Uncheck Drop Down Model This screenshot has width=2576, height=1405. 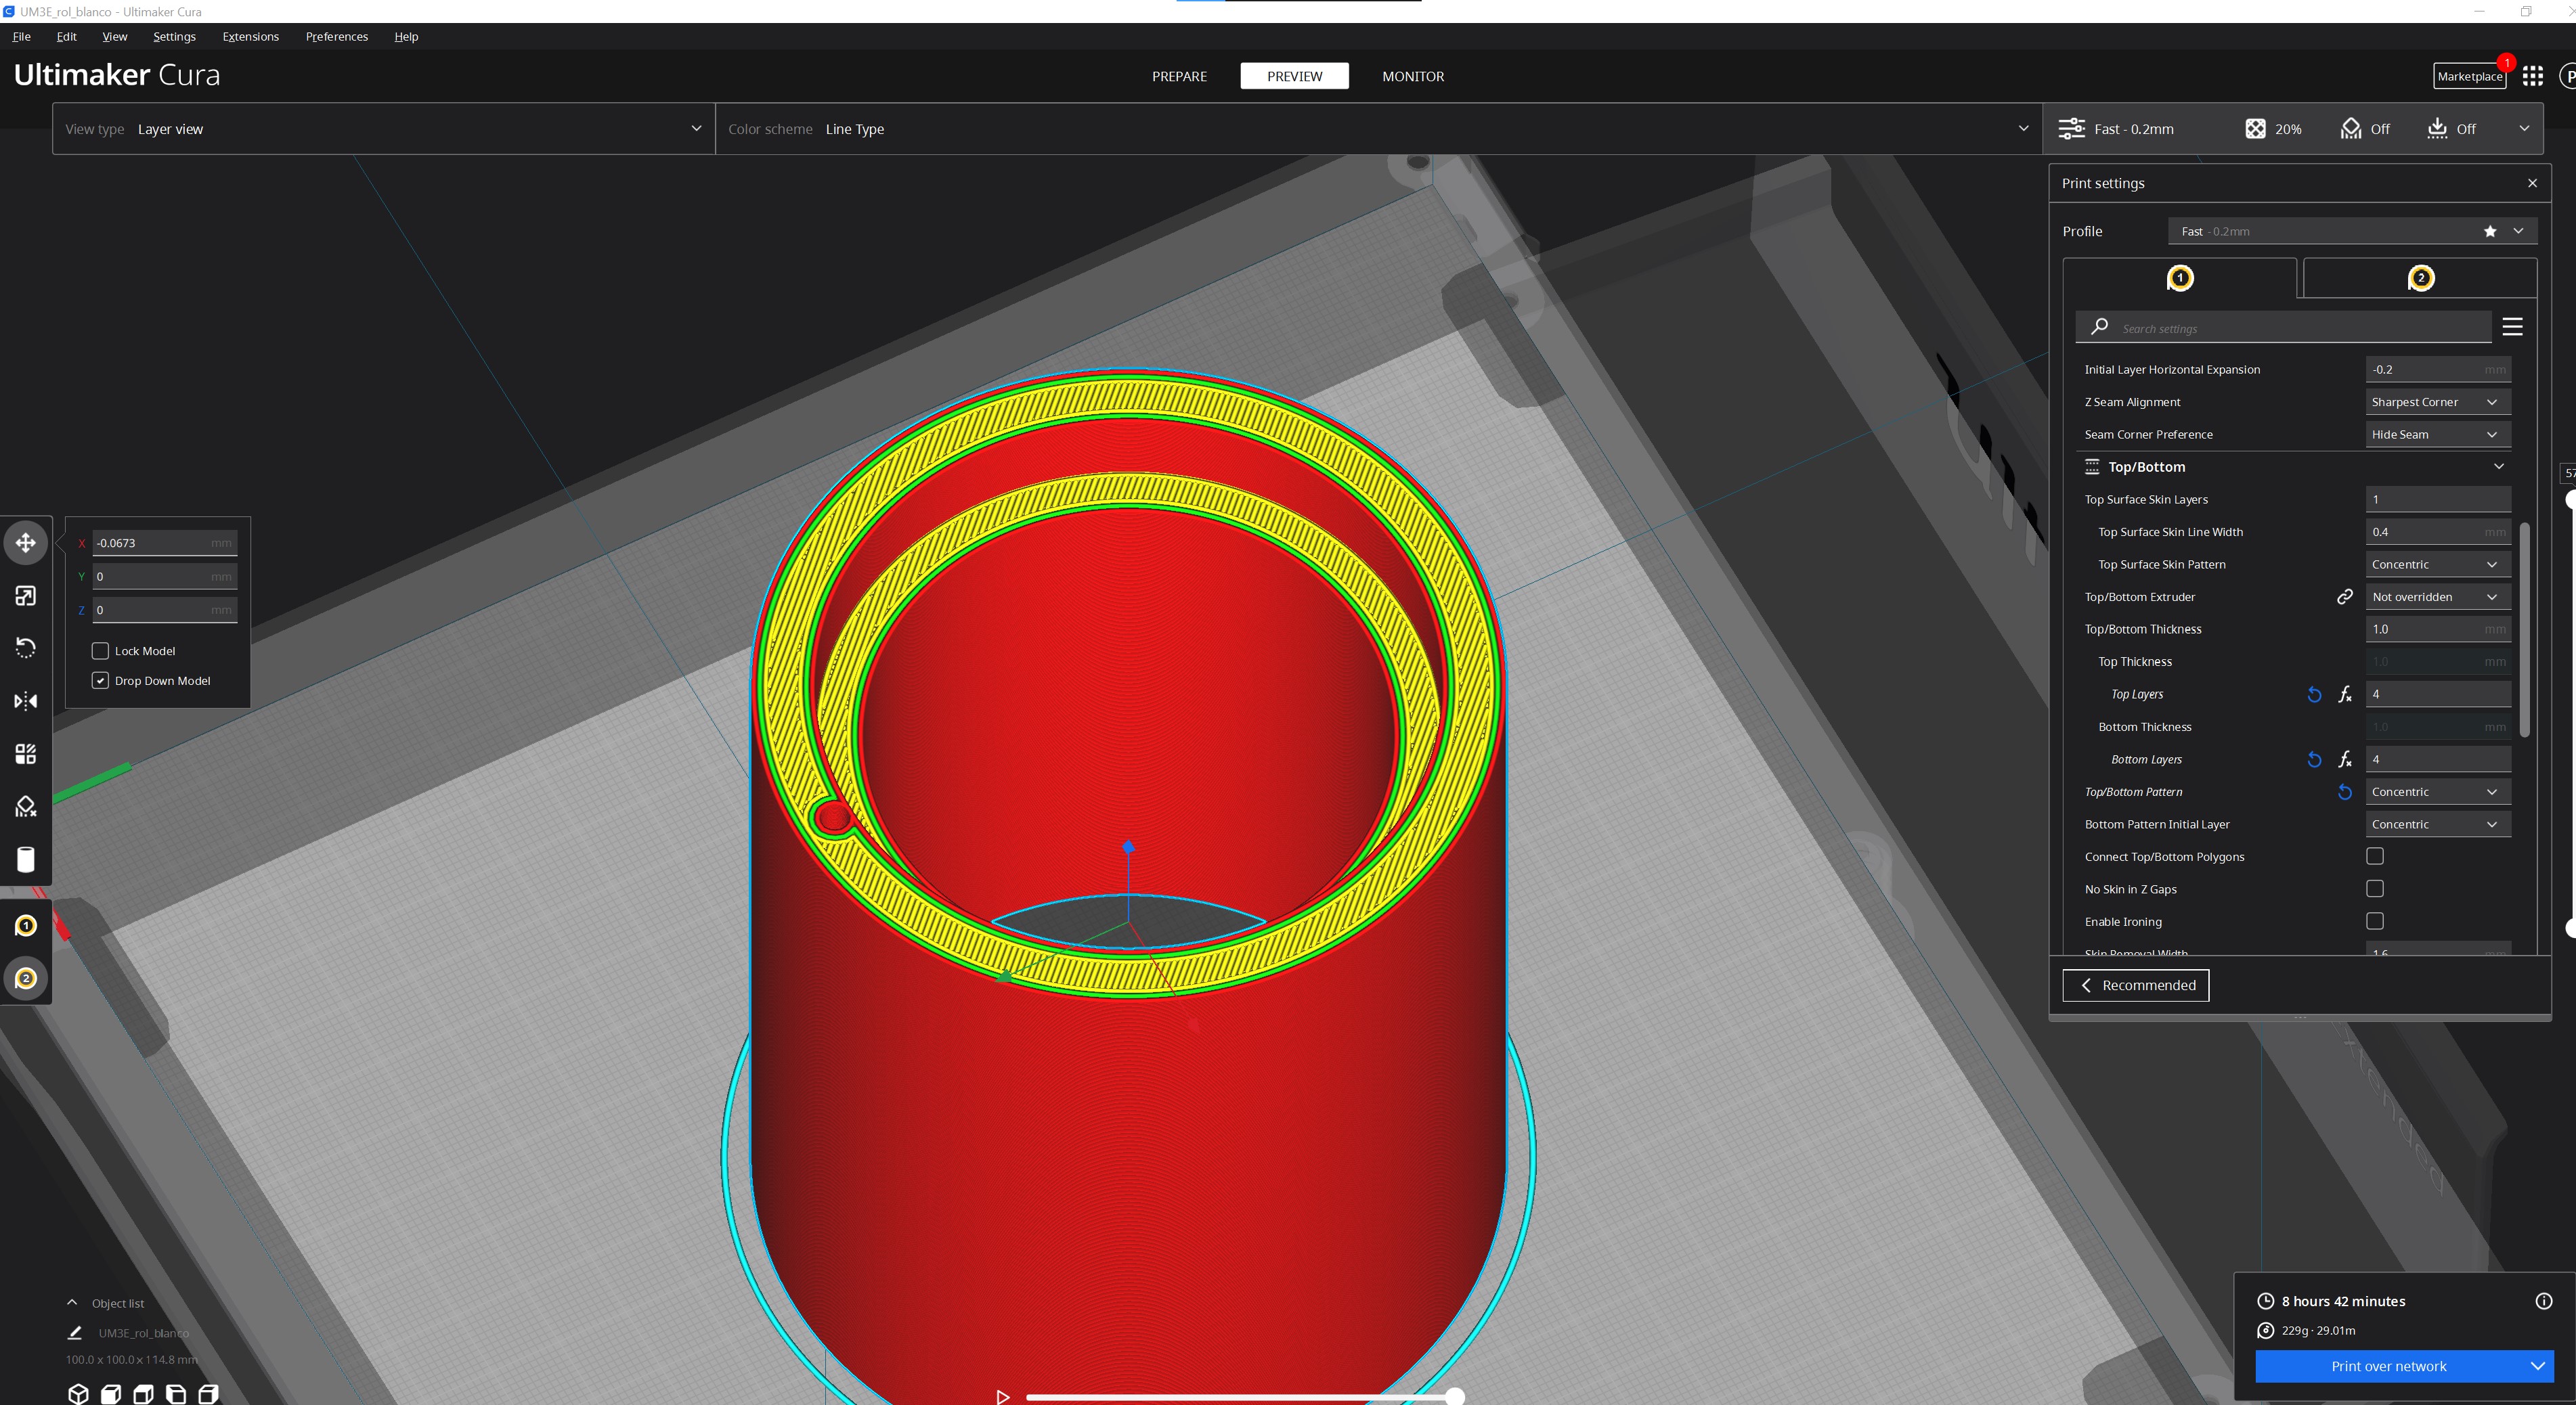(100, 680)
